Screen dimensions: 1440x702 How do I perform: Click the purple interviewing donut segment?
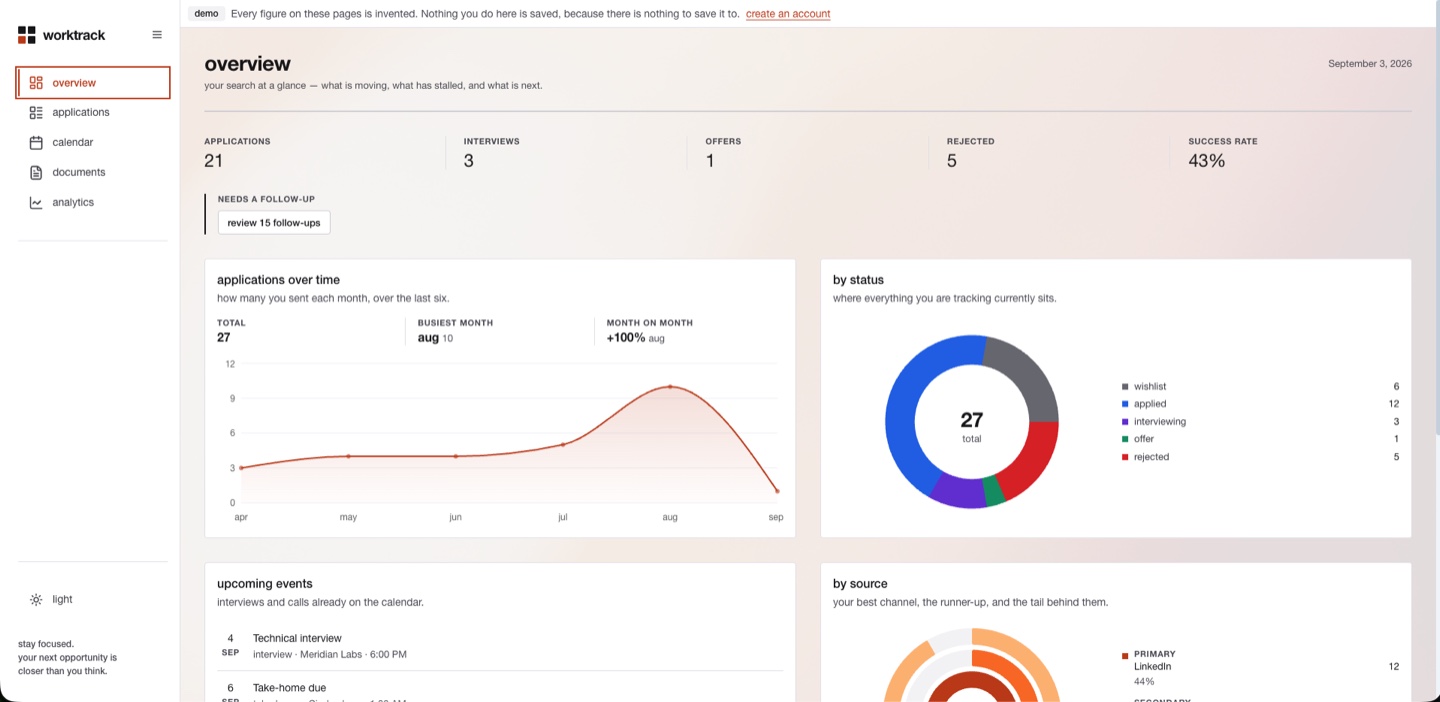pos(958,489)
